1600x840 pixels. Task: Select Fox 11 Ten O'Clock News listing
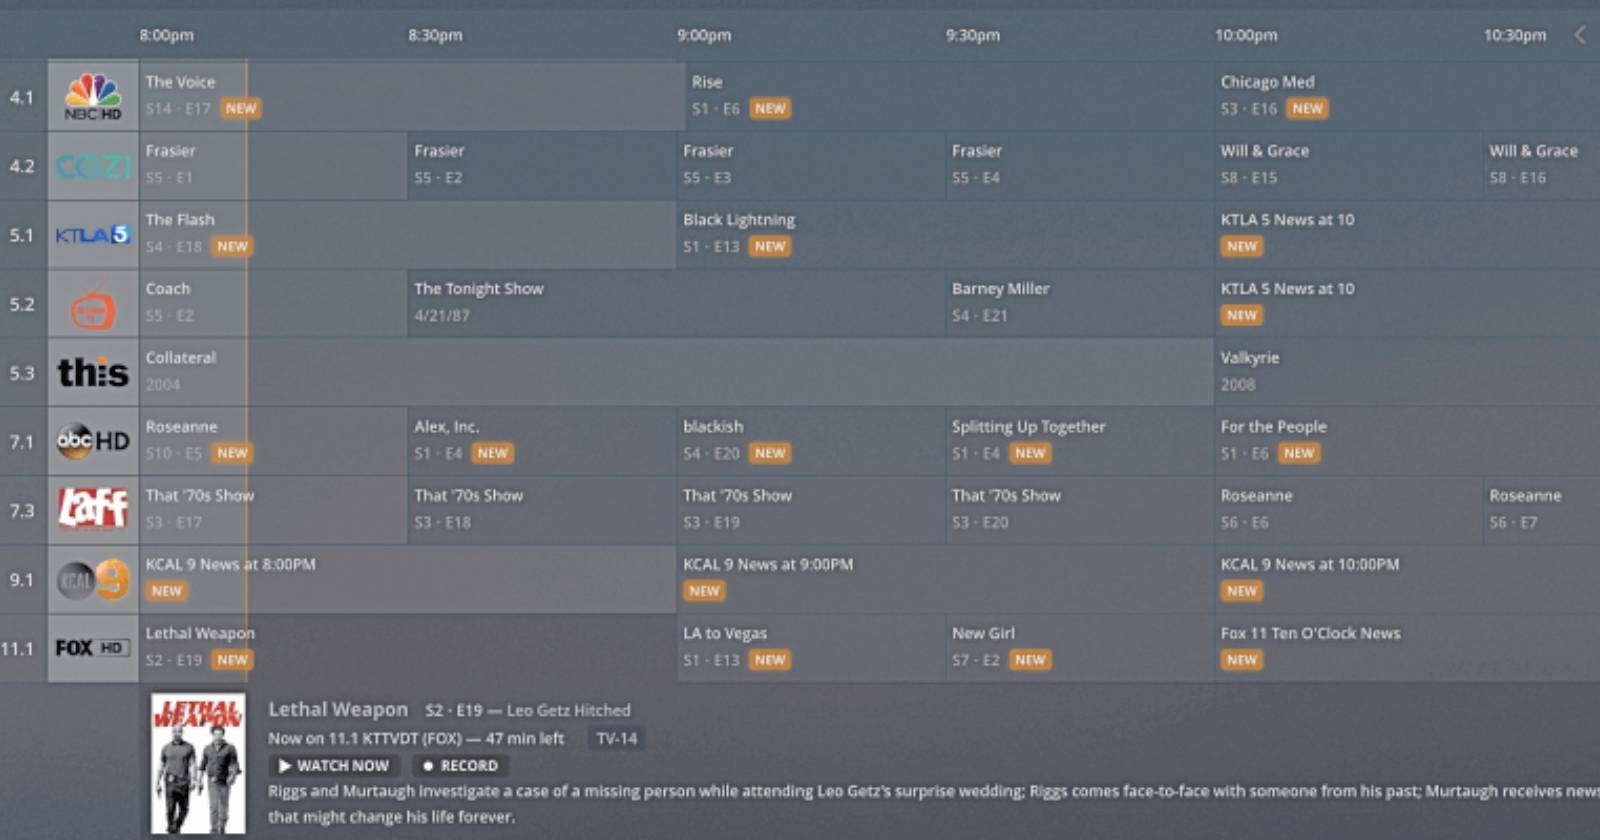pyautogui.click(x=1407, y=649)
